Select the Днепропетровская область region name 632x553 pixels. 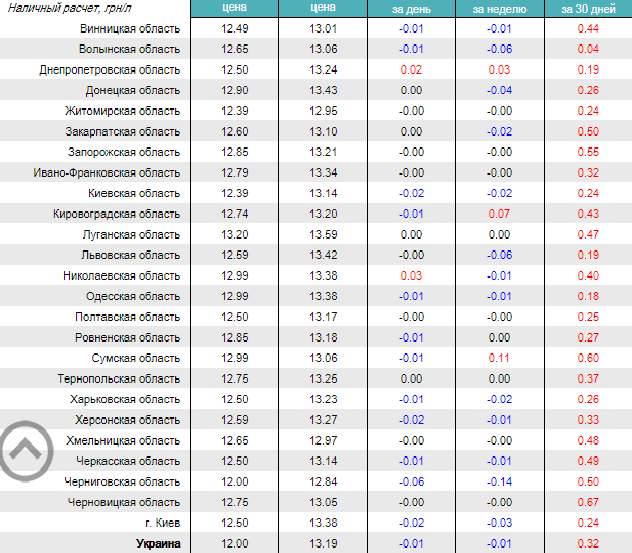110,70
